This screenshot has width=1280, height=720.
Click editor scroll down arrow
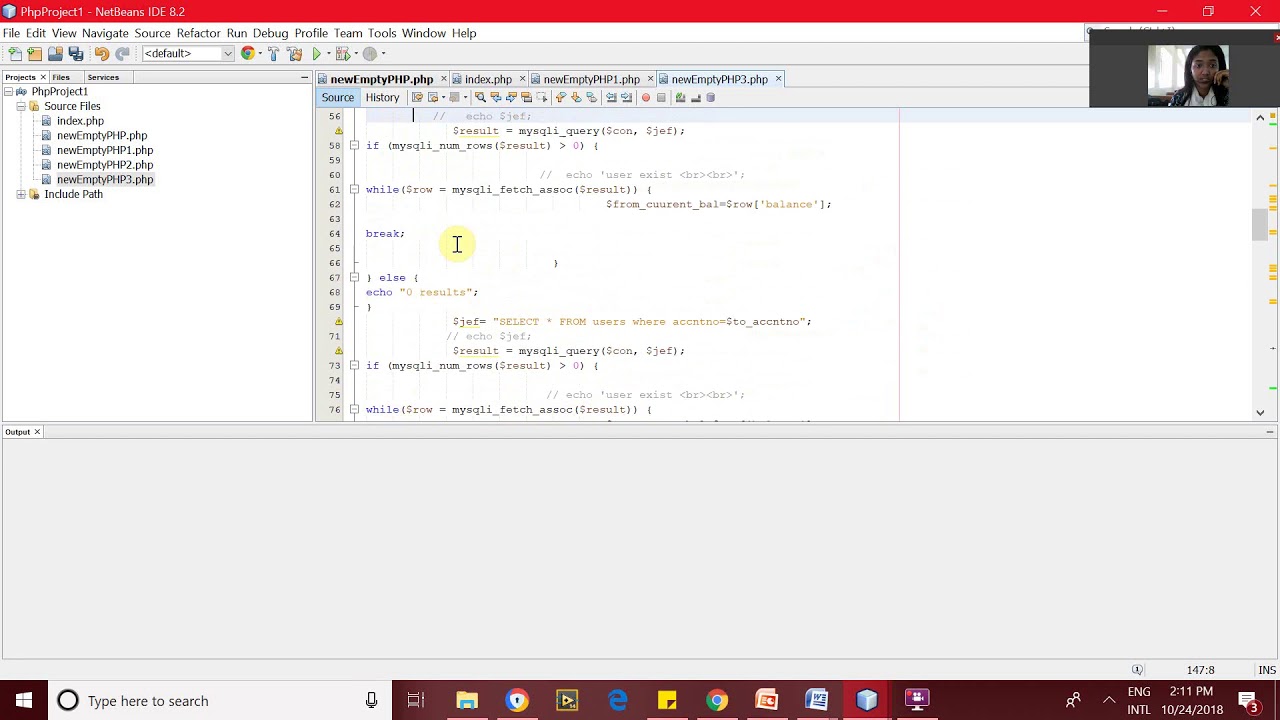(x=1260, y=412)
